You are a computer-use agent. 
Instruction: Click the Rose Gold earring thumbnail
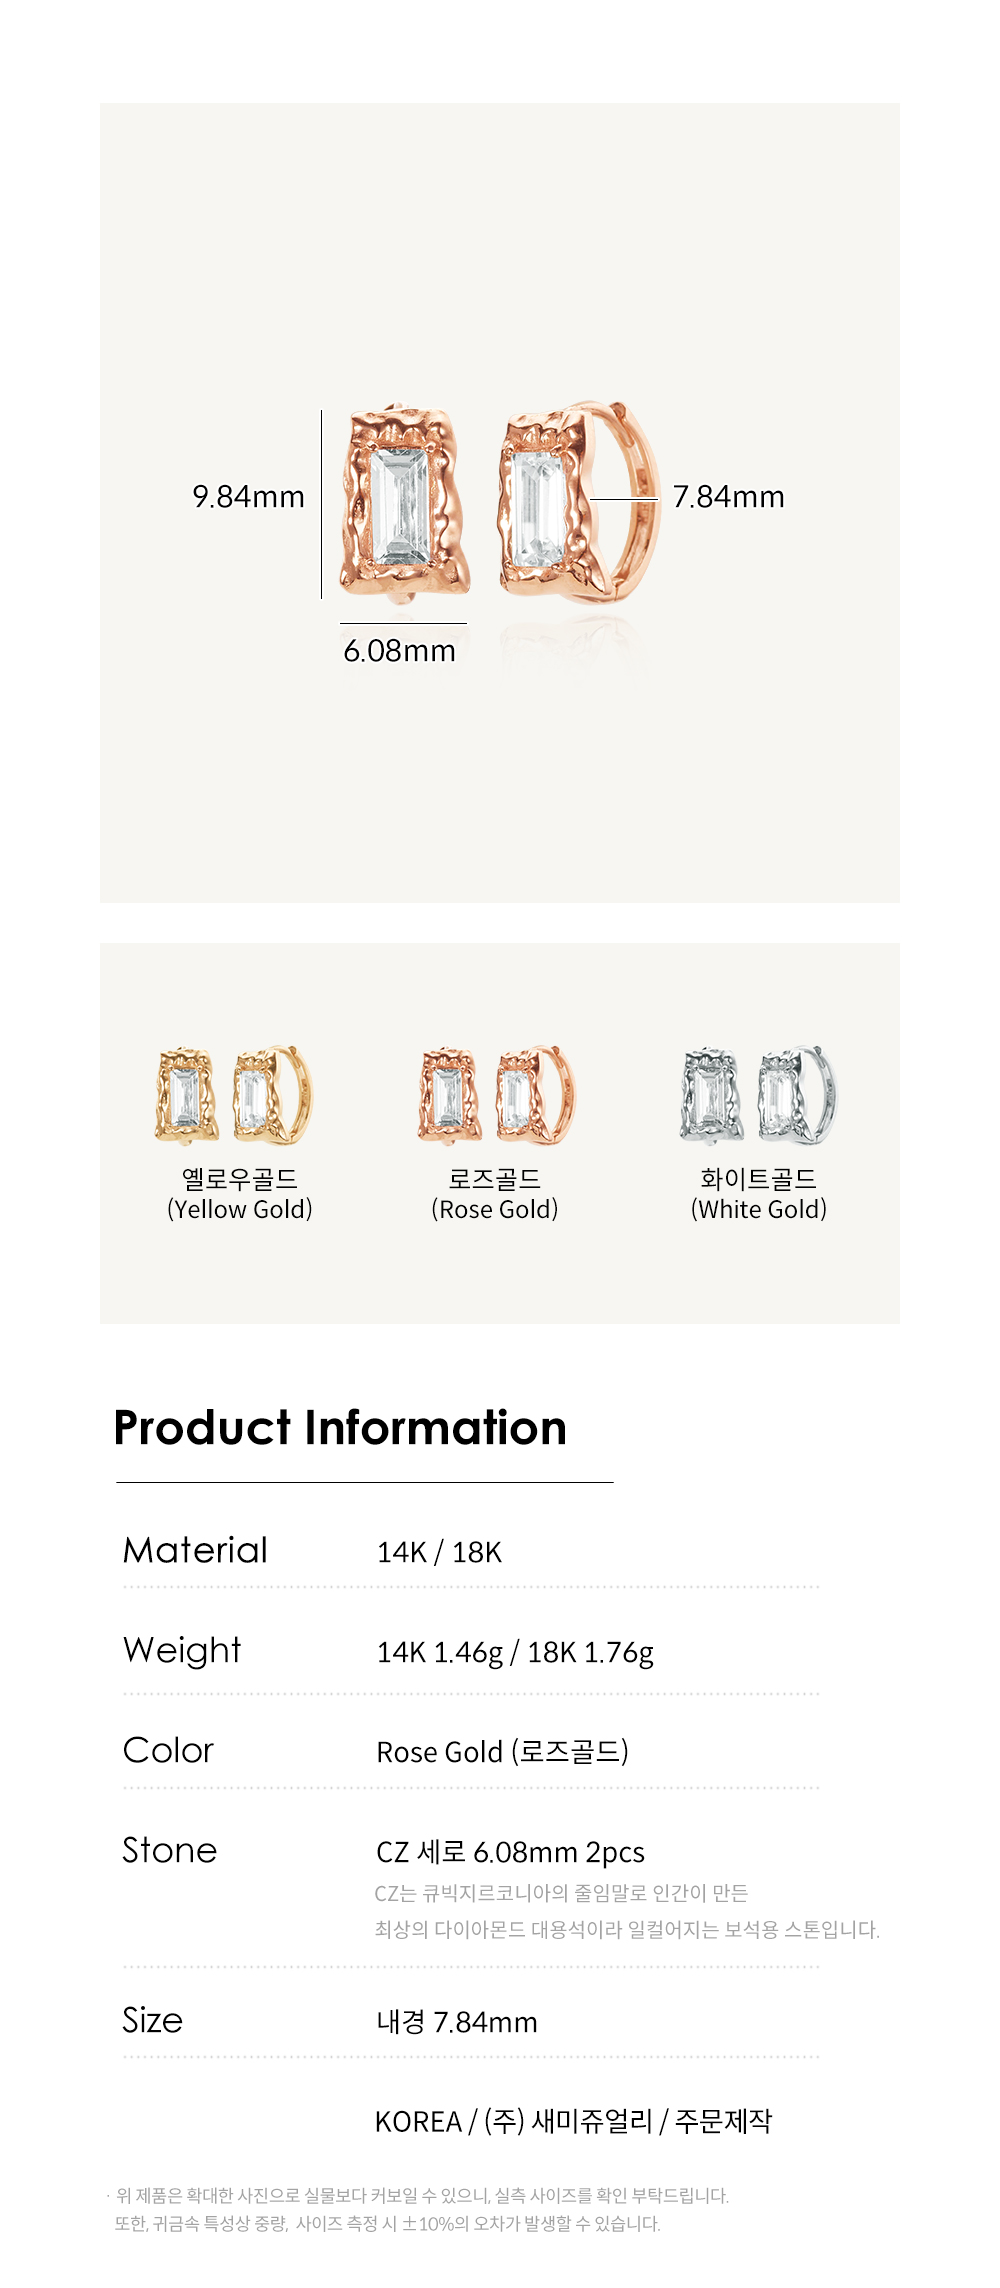pos(497,1095)
